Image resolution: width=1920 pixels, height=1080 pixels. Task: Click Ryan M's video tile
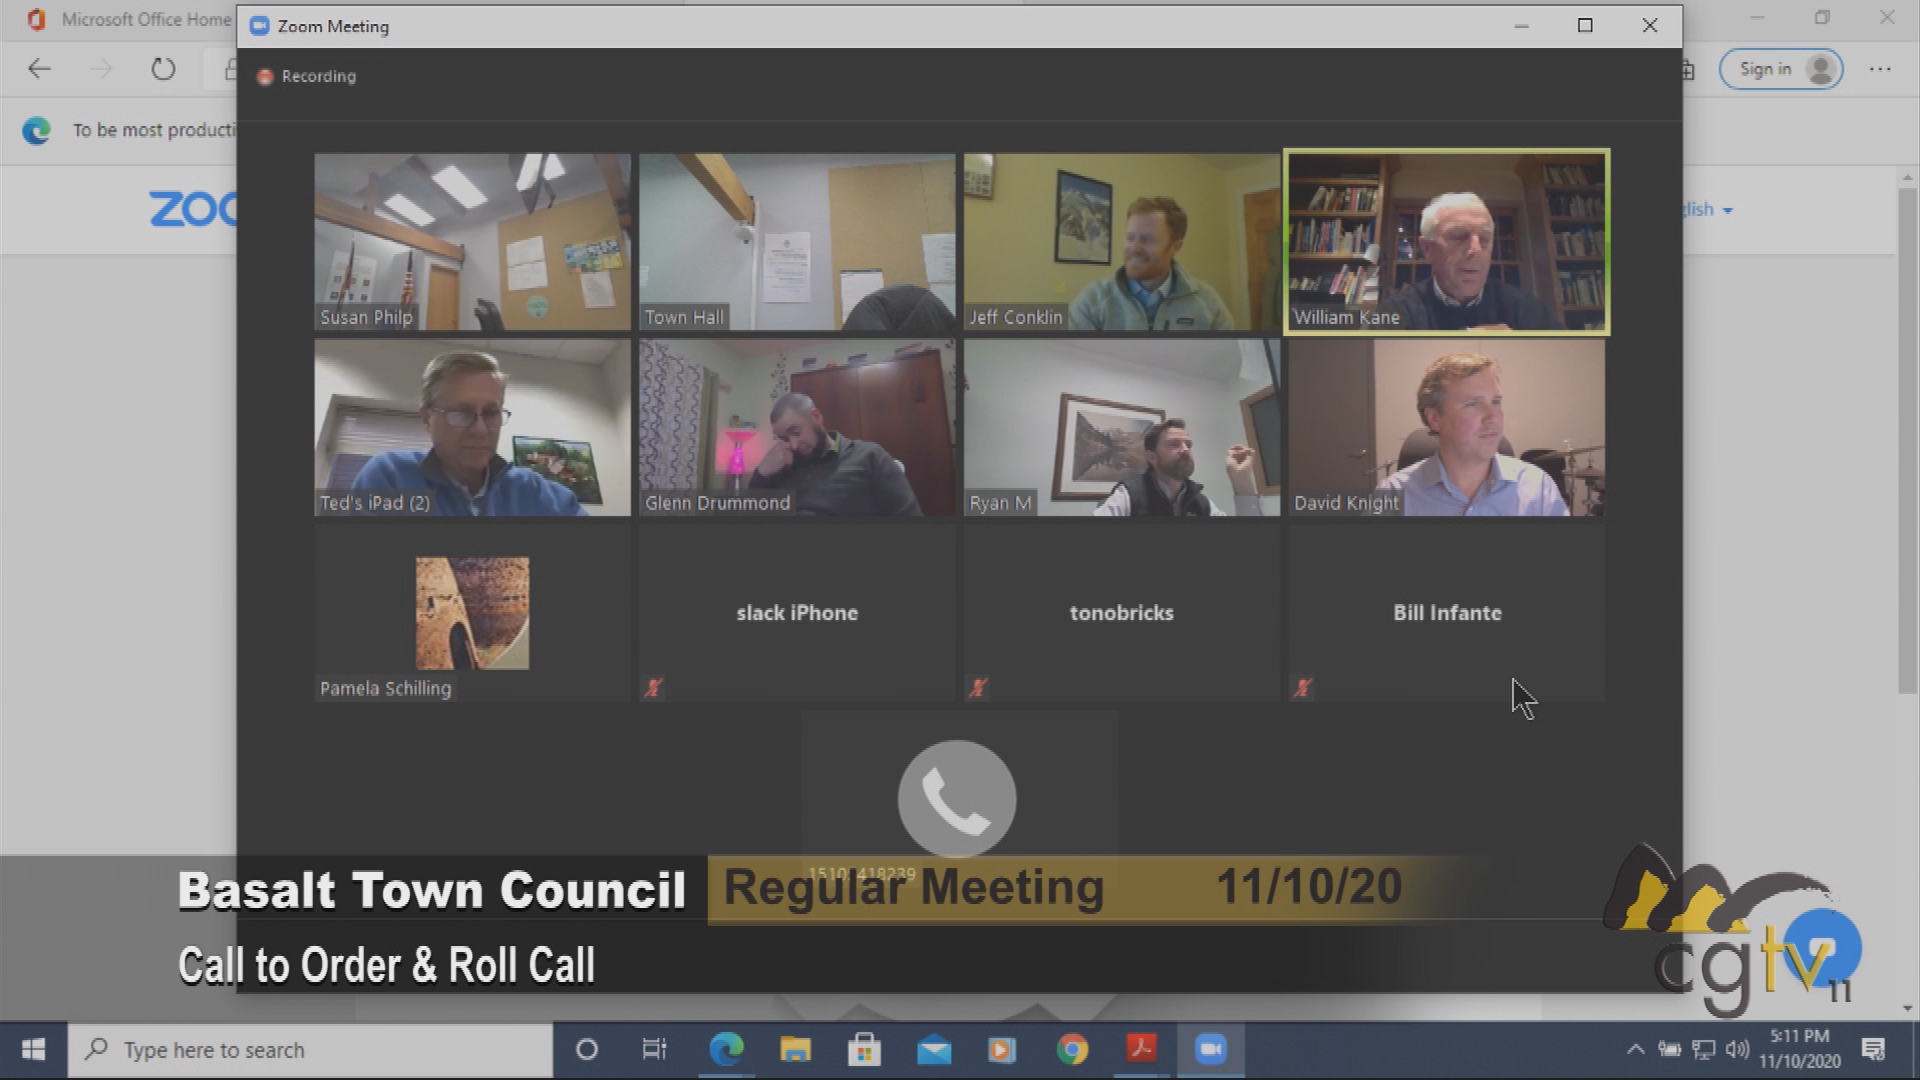(x=1121, y=428)
